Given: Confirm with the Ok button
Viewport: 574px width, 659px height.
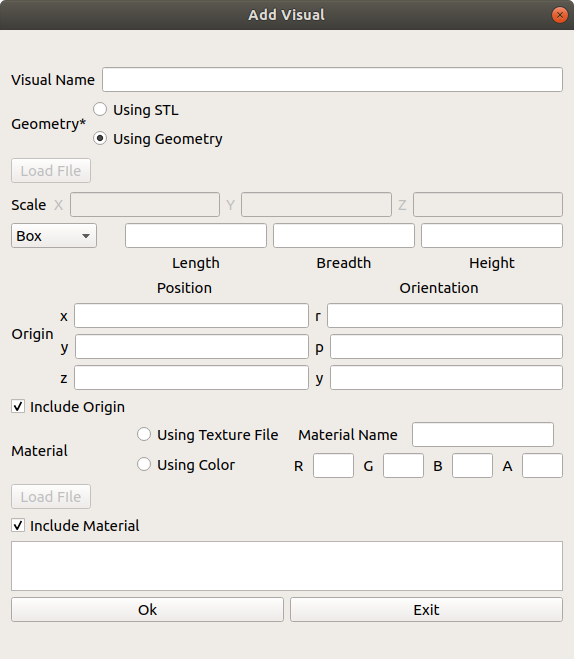Looking at the screenshot, I should click(147, 609).
